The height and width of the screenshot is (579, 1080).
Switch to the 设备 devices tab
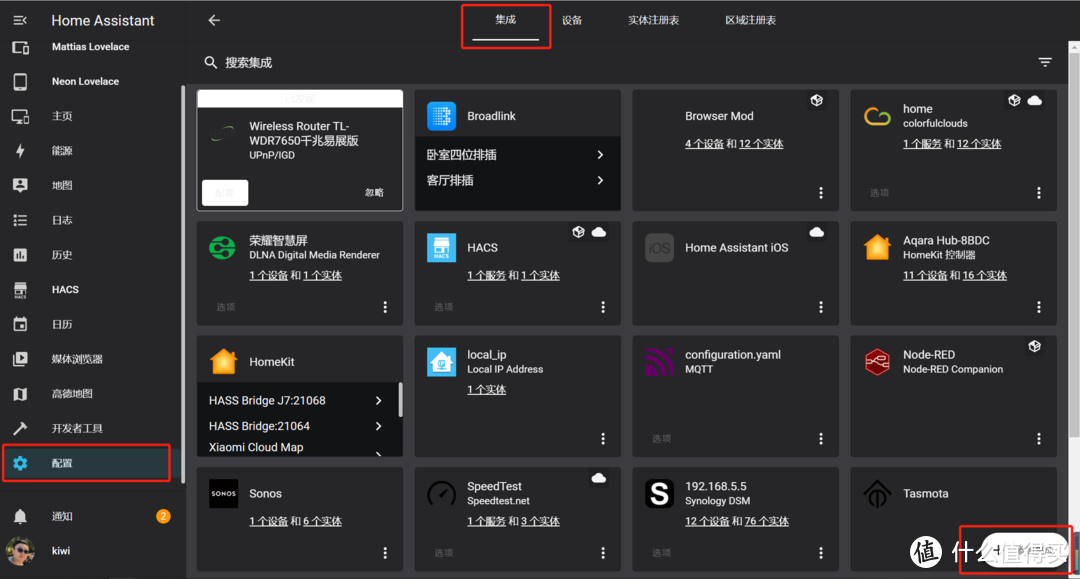point(572,21)
